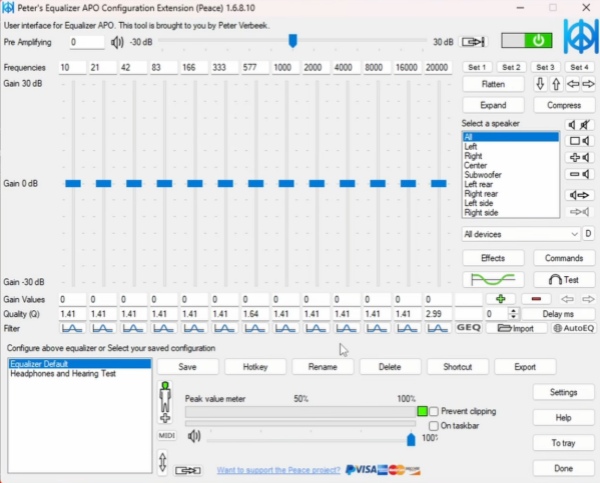The height and width of the screenshot is (483, 600).
Task: Click the GEQ graphic equalizer button
Action: [x=469, y=328]
